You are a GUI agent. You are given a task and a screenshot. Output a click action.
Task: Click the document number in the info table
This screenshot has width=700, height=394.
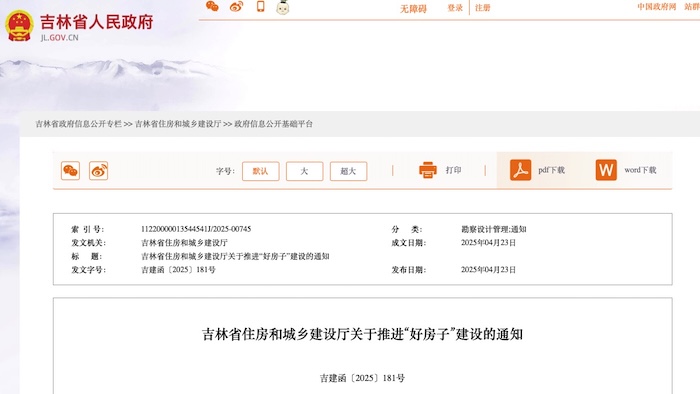pos(178,270)
